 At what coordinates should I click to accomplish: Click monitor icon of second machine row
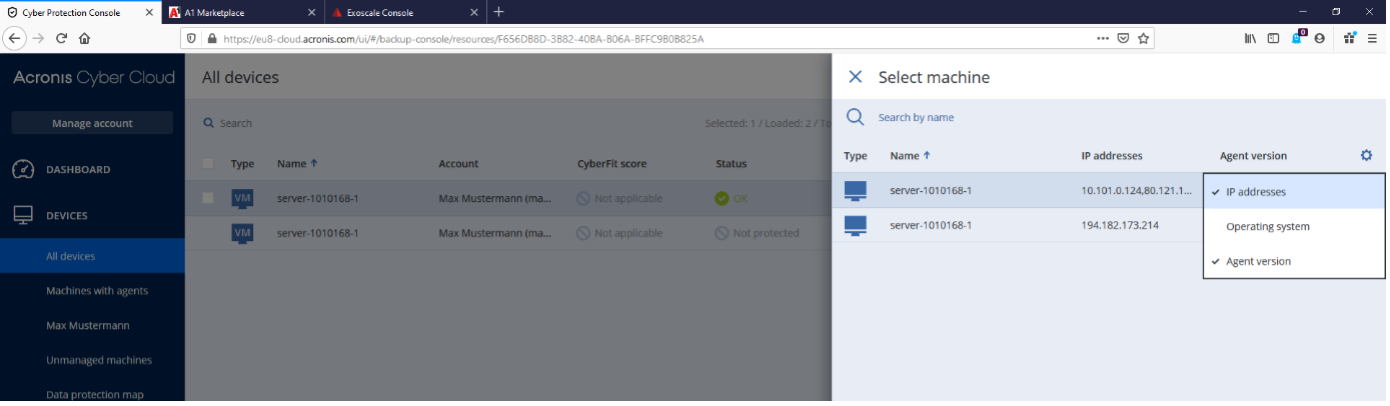[x=855, y=225]
